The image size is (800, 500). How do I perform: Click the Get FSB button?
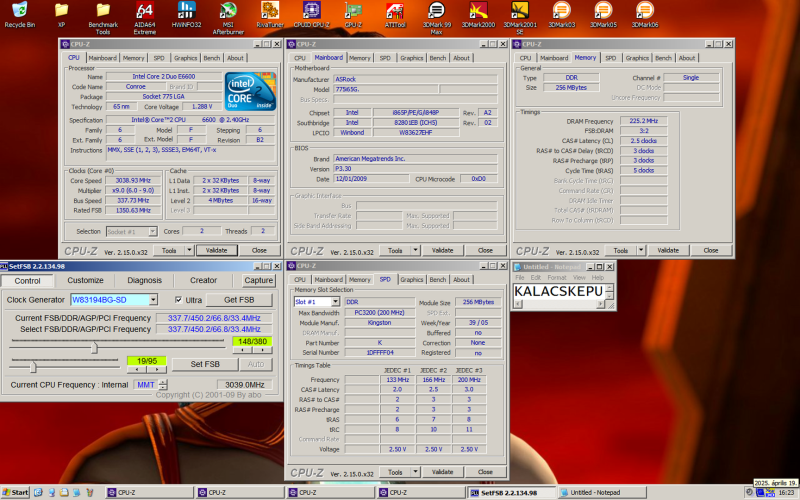238,300
